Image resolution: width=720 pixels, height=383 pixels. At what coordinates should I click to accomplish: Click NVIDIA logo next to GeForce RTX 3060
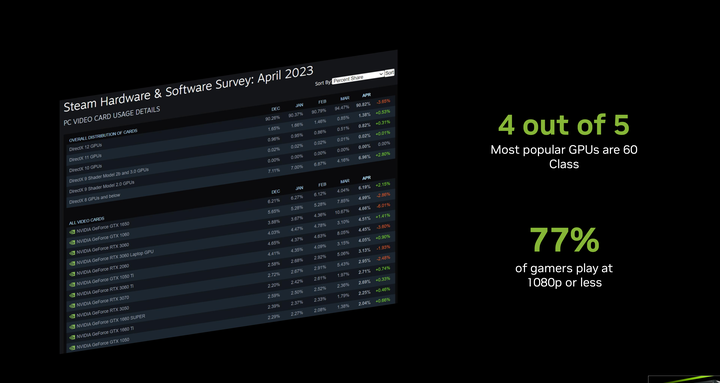pyautogui.click(x=71, y=253)
